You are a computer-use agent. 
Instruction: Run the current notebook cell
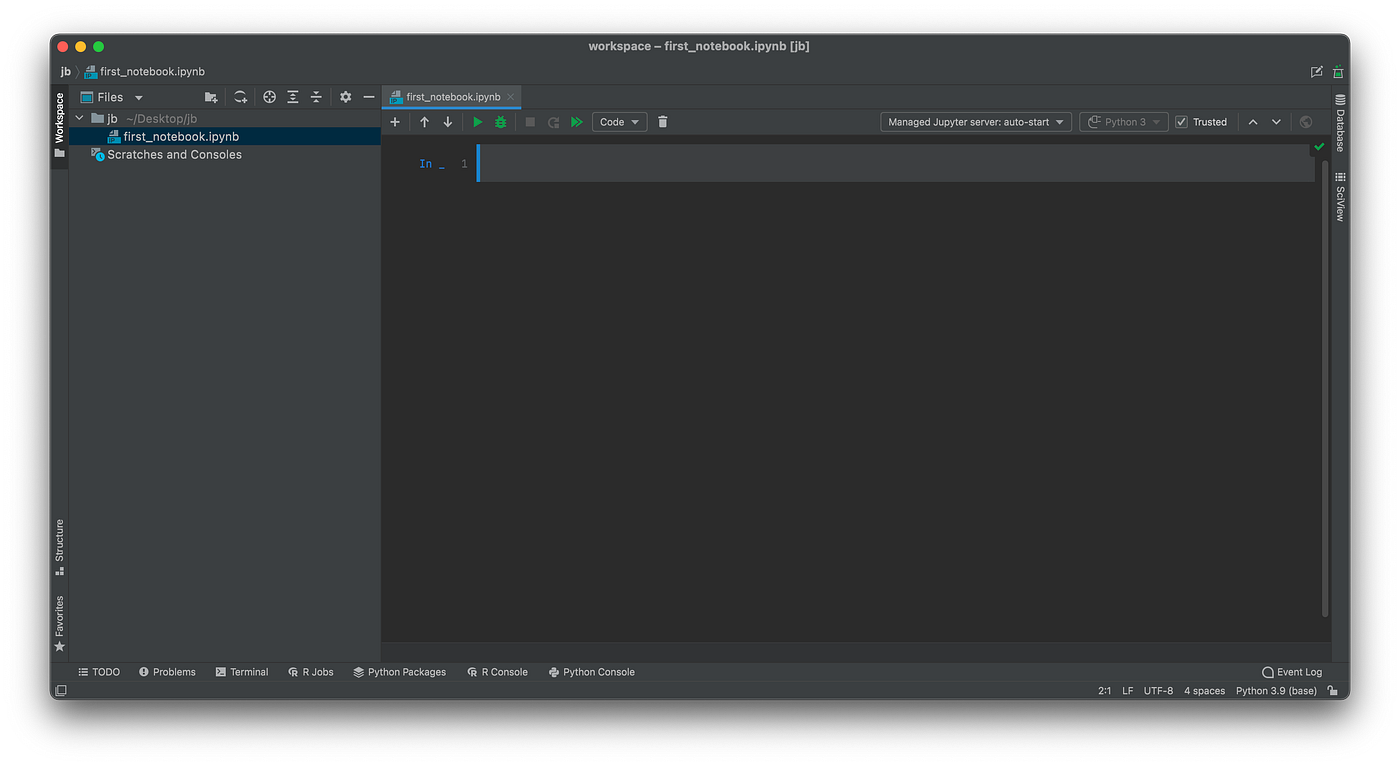point(477,122)
